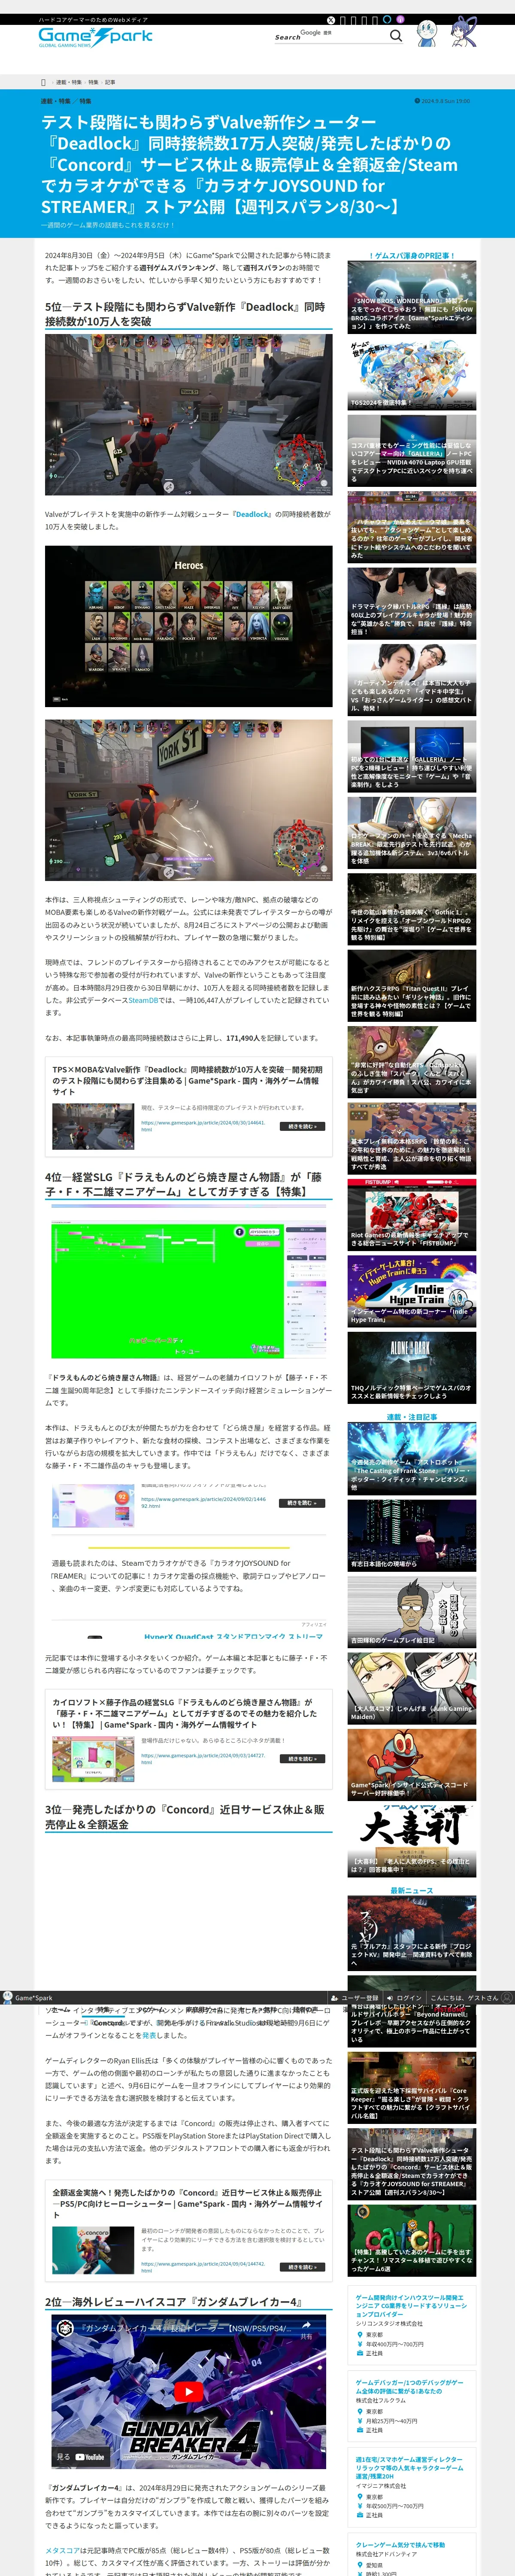Viewport: 515px width, 2576px height.
Task: Play the Gundam Breaker 4 YouTube video
Action: coord(188,2392)
